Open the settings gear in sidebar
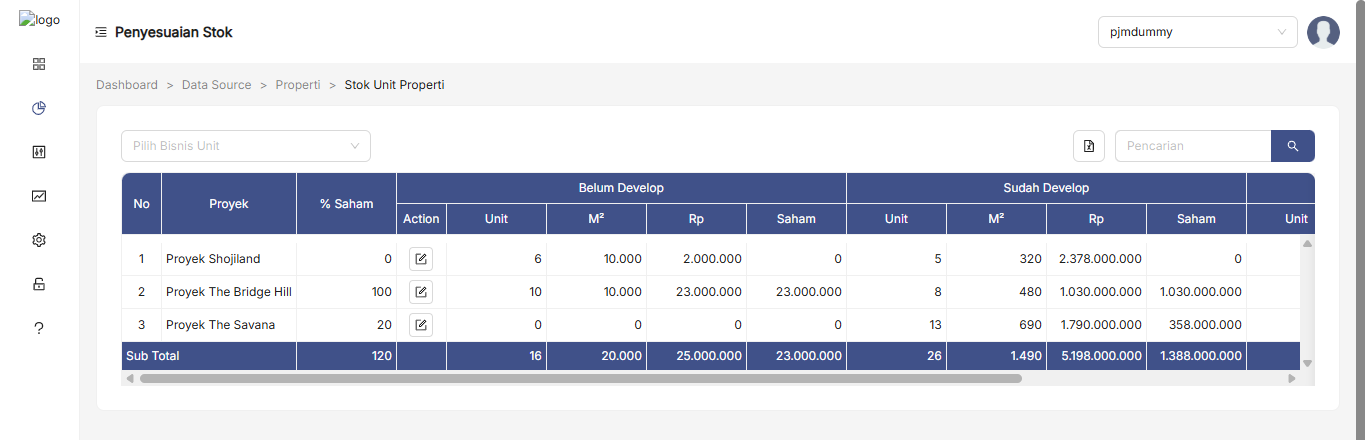 39,240
